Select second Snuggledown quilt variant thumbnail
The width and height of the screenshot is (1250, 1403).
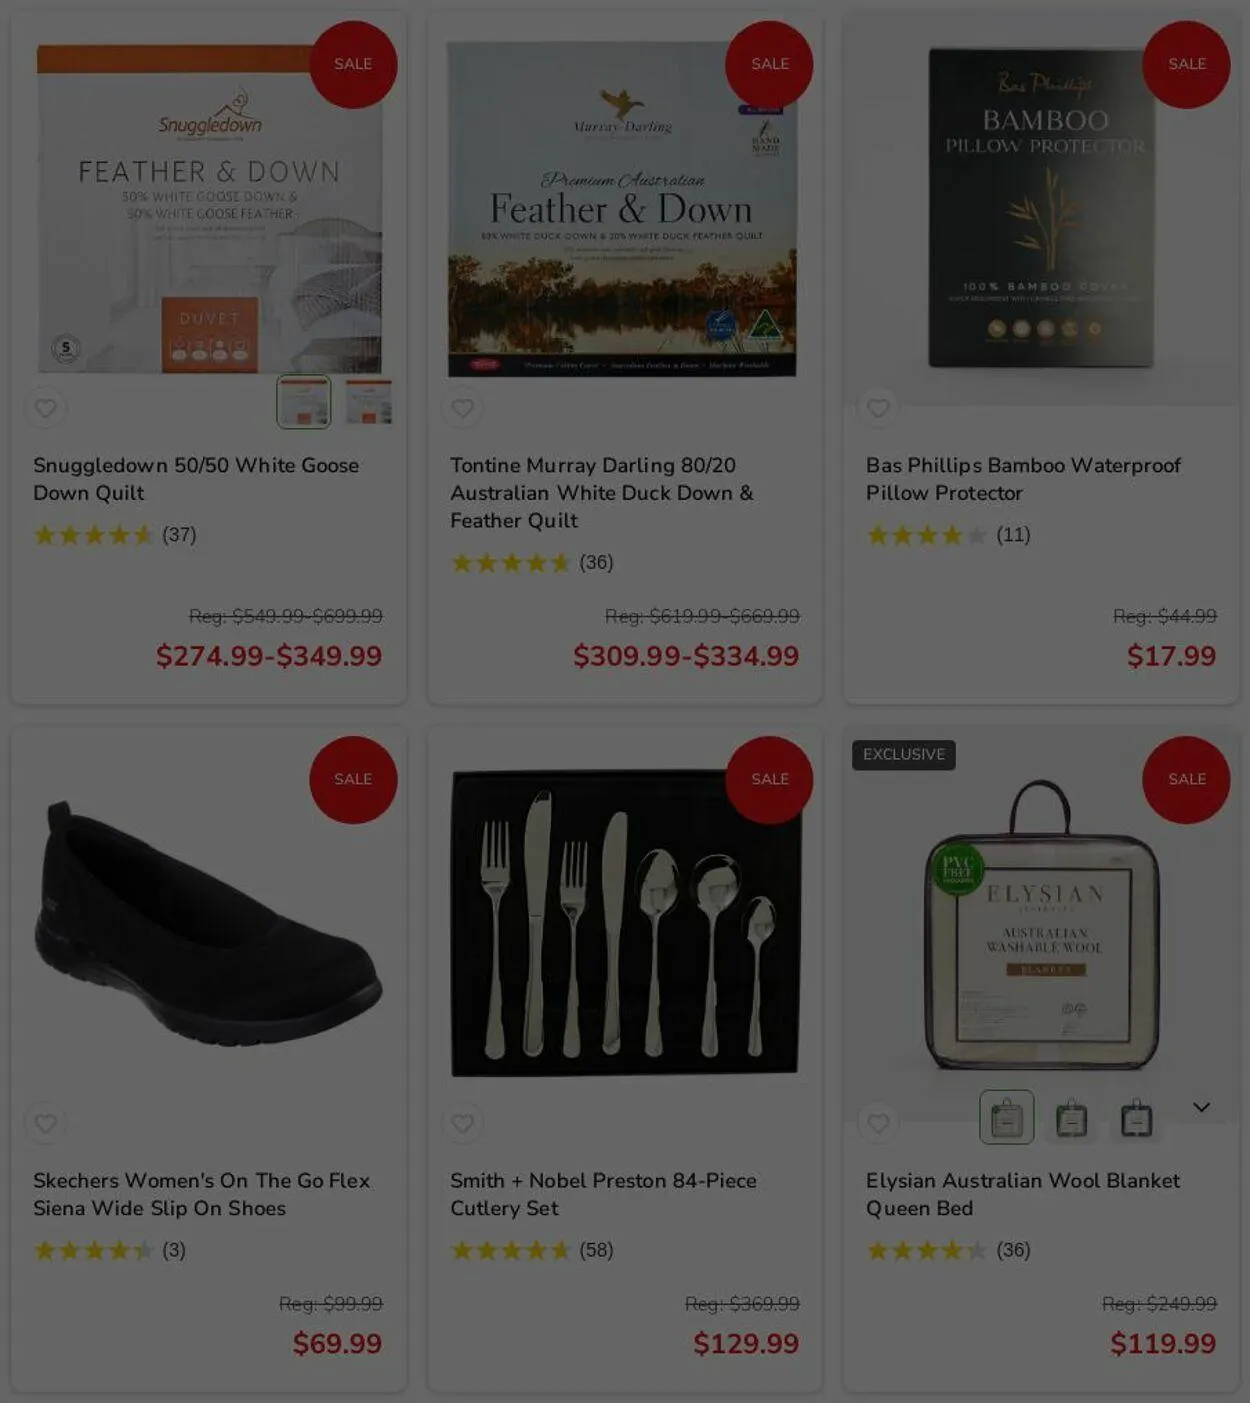[369, 402]
